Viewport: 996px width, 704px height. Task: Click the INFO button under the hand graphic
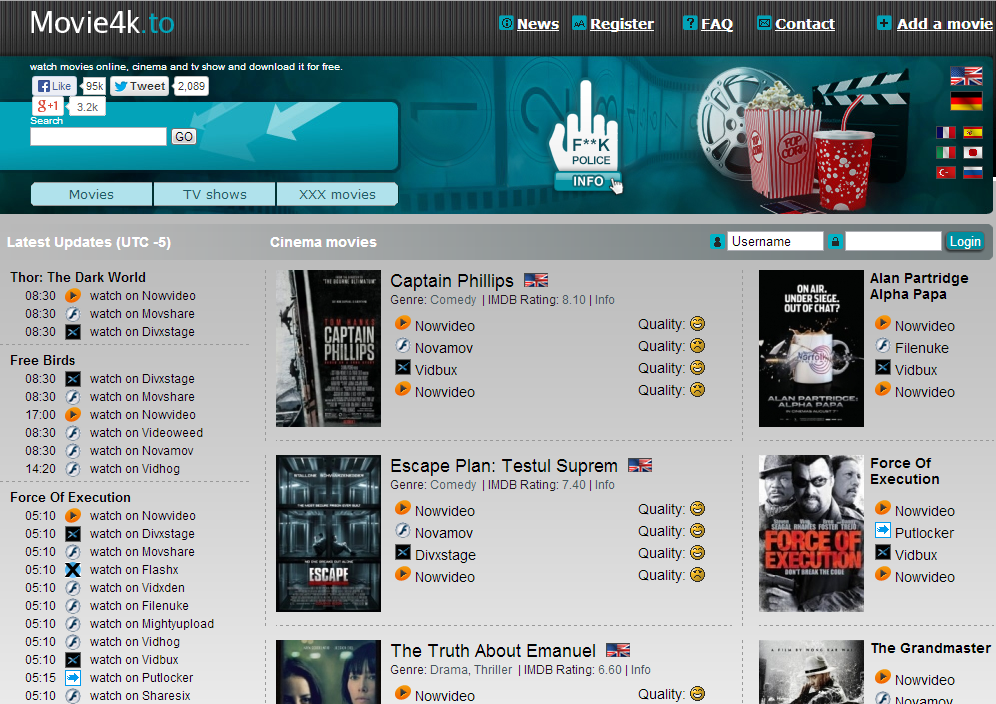coord(588,182)
